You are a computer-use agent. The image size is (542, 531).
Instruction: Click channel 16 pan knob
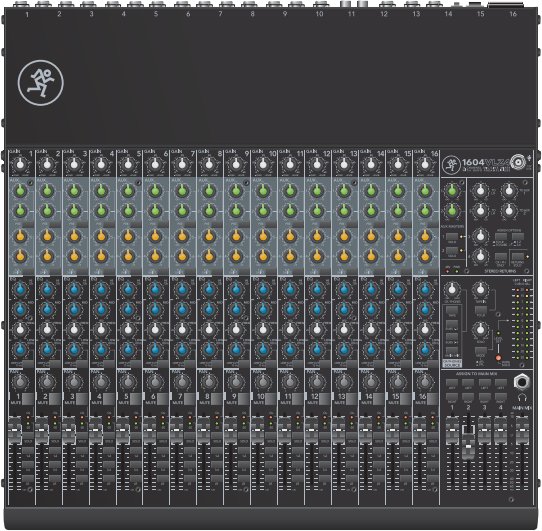(x=424, y=382)
